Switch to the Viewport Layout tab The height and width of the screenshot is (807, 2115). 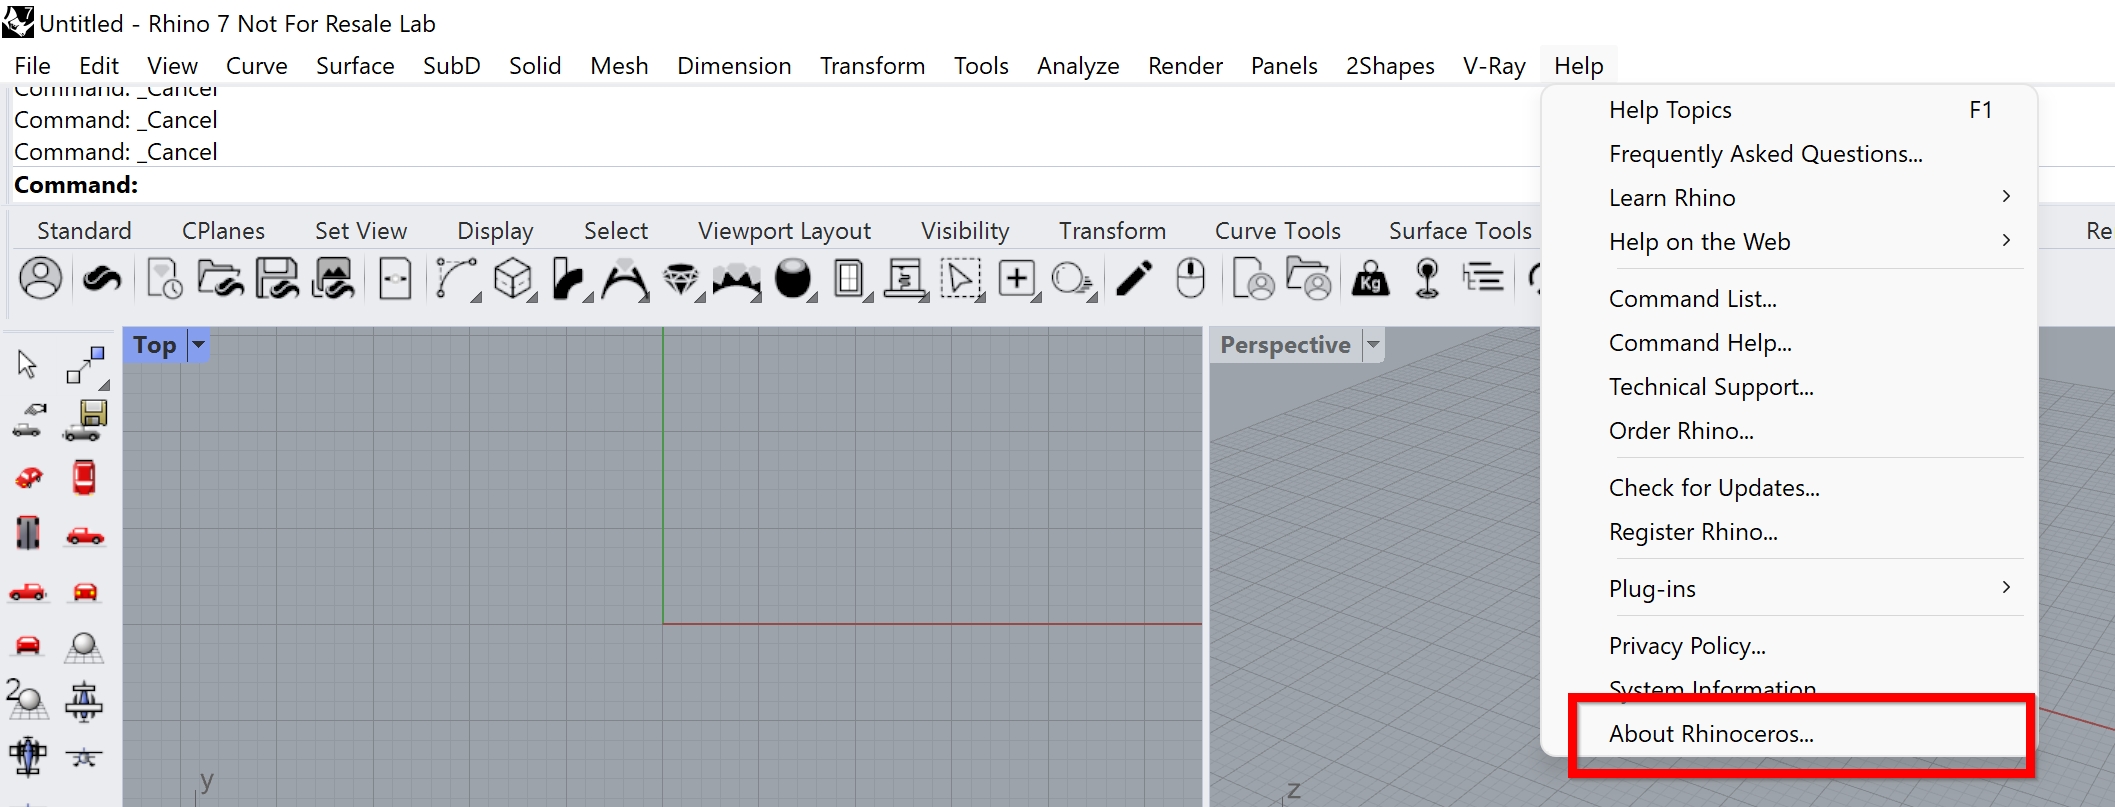(784, 231)
